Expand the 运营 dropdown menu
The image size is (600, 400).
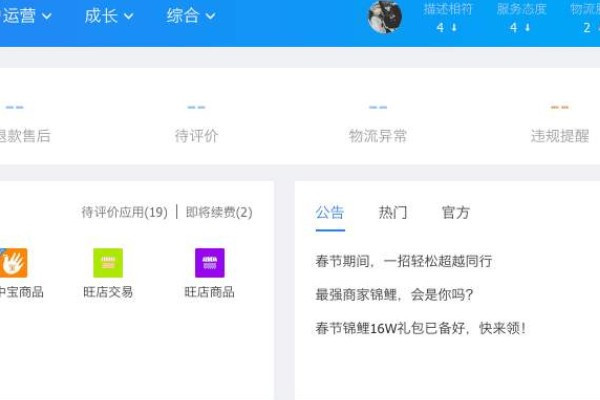27,16
